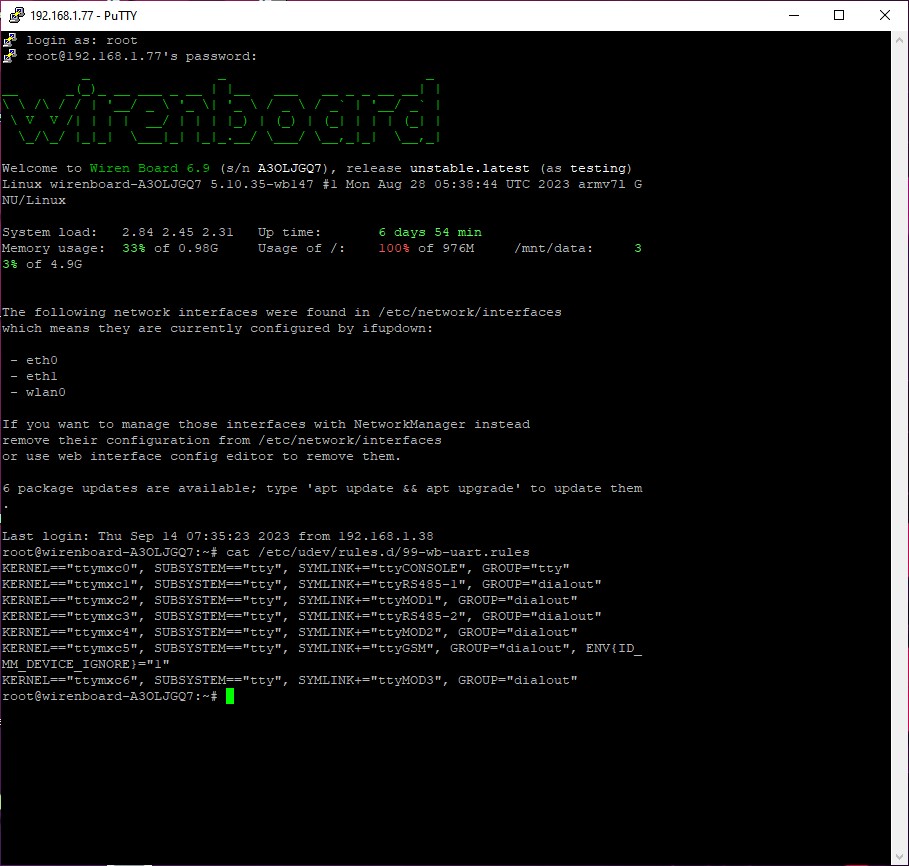This screenshot has width=909, height=866.
Task: Click the 'apt update && apt upgrade' command text
Action: (413, 488)
